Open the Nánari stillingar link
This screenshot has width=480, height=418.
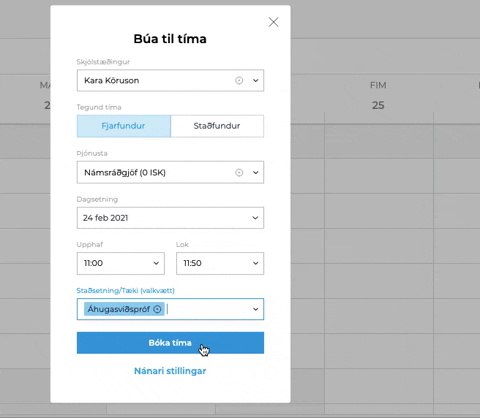[170, 371]
